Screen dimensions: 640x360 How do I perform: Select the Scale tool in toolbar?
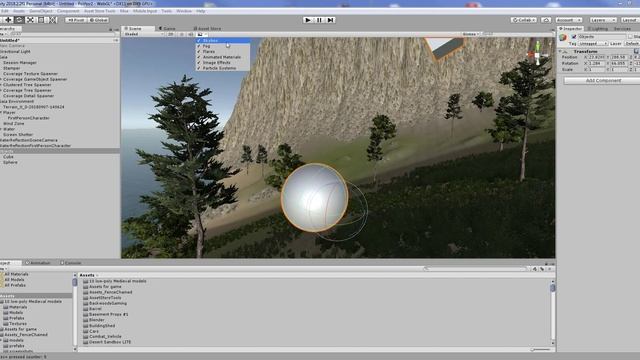click(x=30, y=20)
